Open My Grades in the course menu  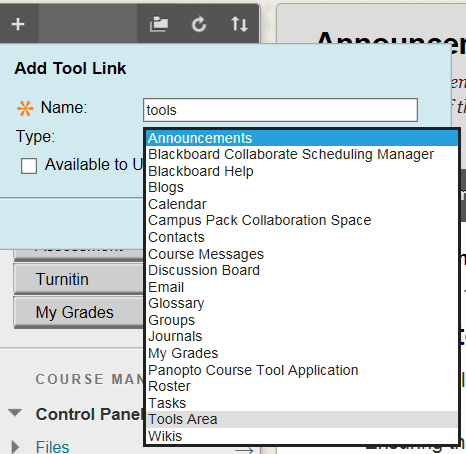[x=79, y=312]
